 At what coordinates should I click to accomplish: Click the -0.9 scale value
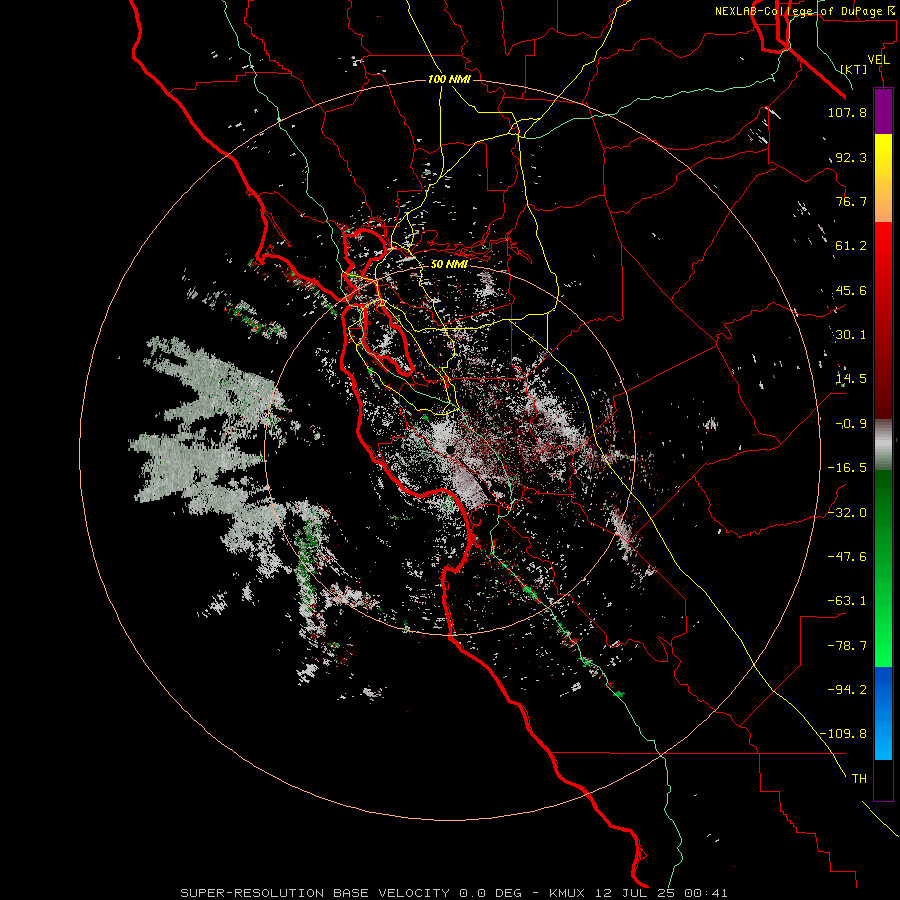(x=851, y=424)
